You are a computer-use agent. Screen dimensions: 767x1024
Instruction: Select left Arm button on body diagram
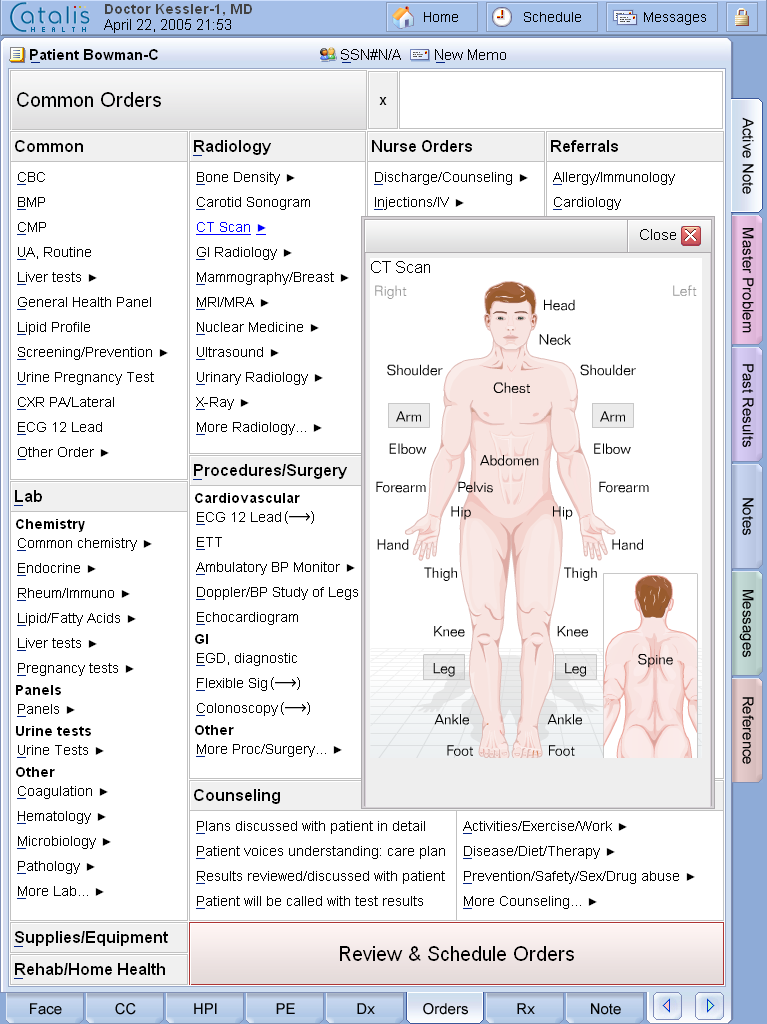612,417
